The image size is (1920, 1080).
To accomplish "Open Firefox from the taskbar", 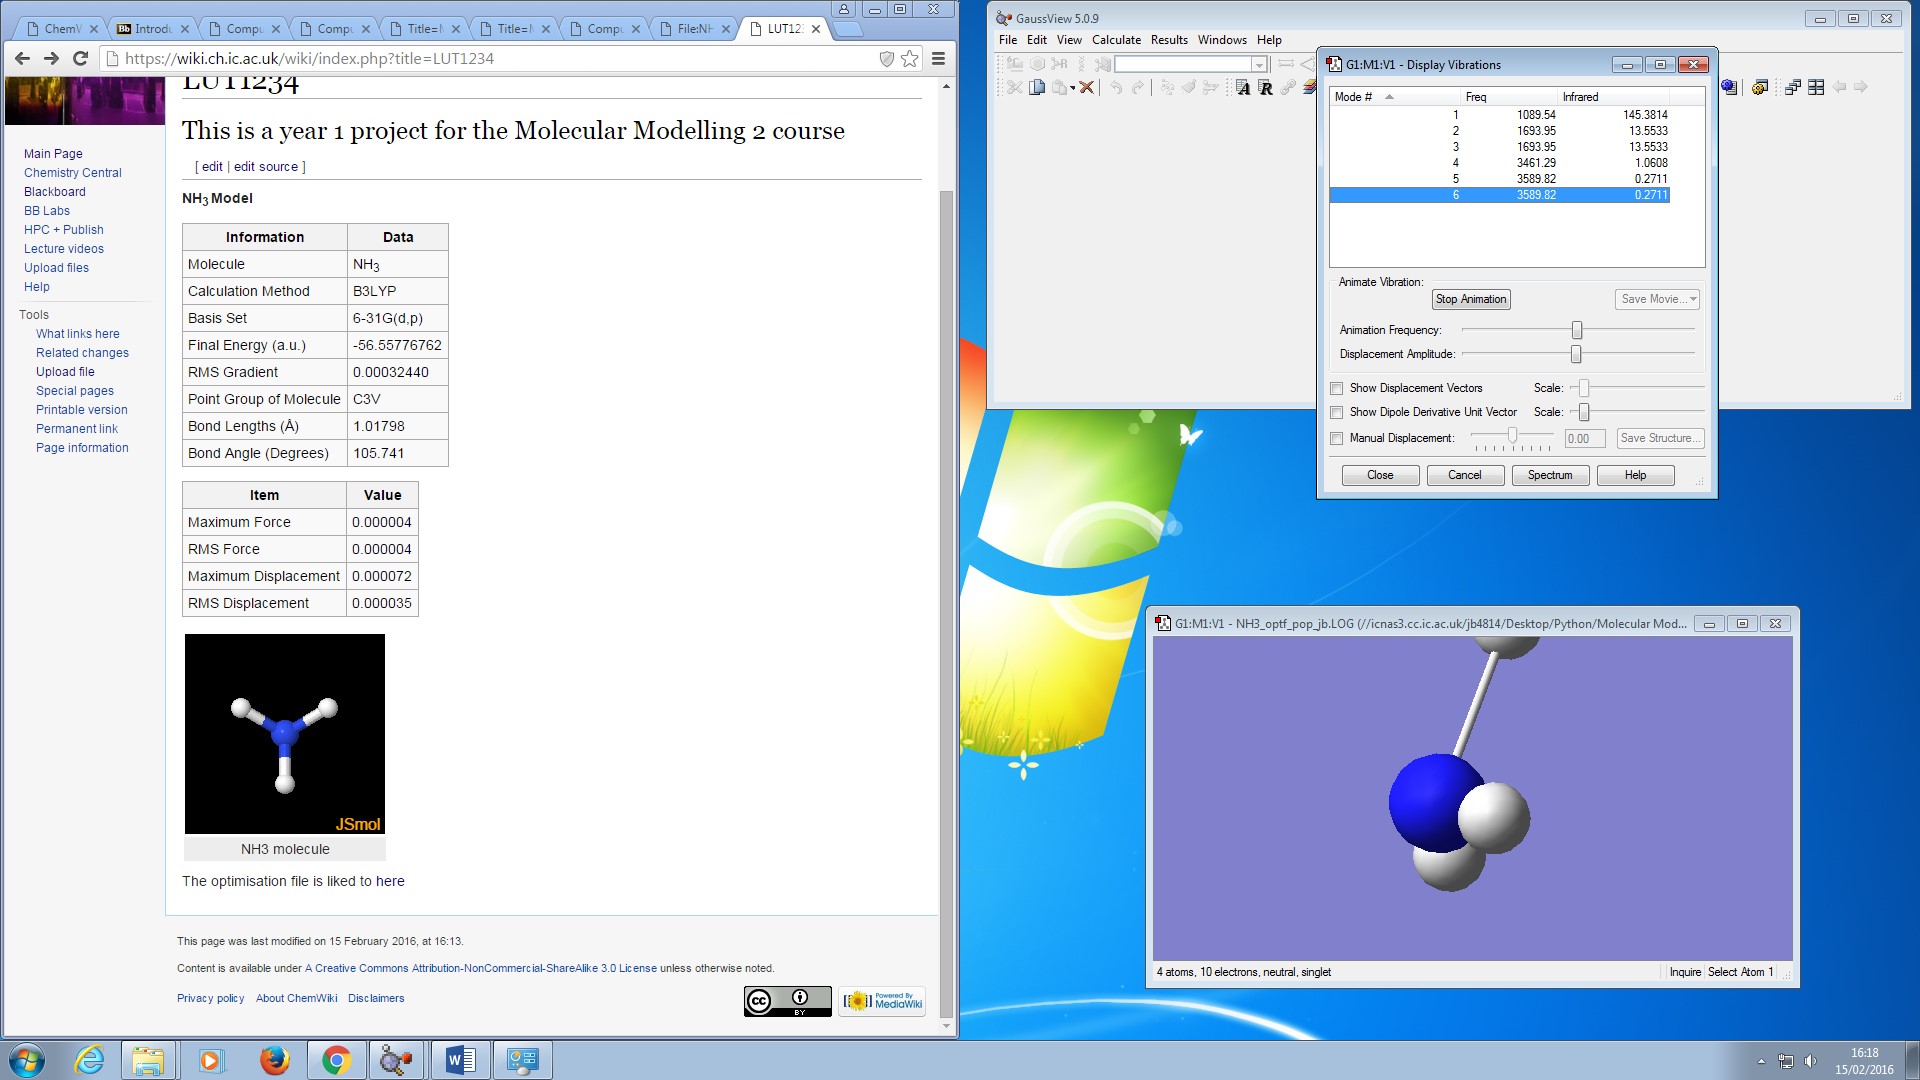I will [274, 1060].
